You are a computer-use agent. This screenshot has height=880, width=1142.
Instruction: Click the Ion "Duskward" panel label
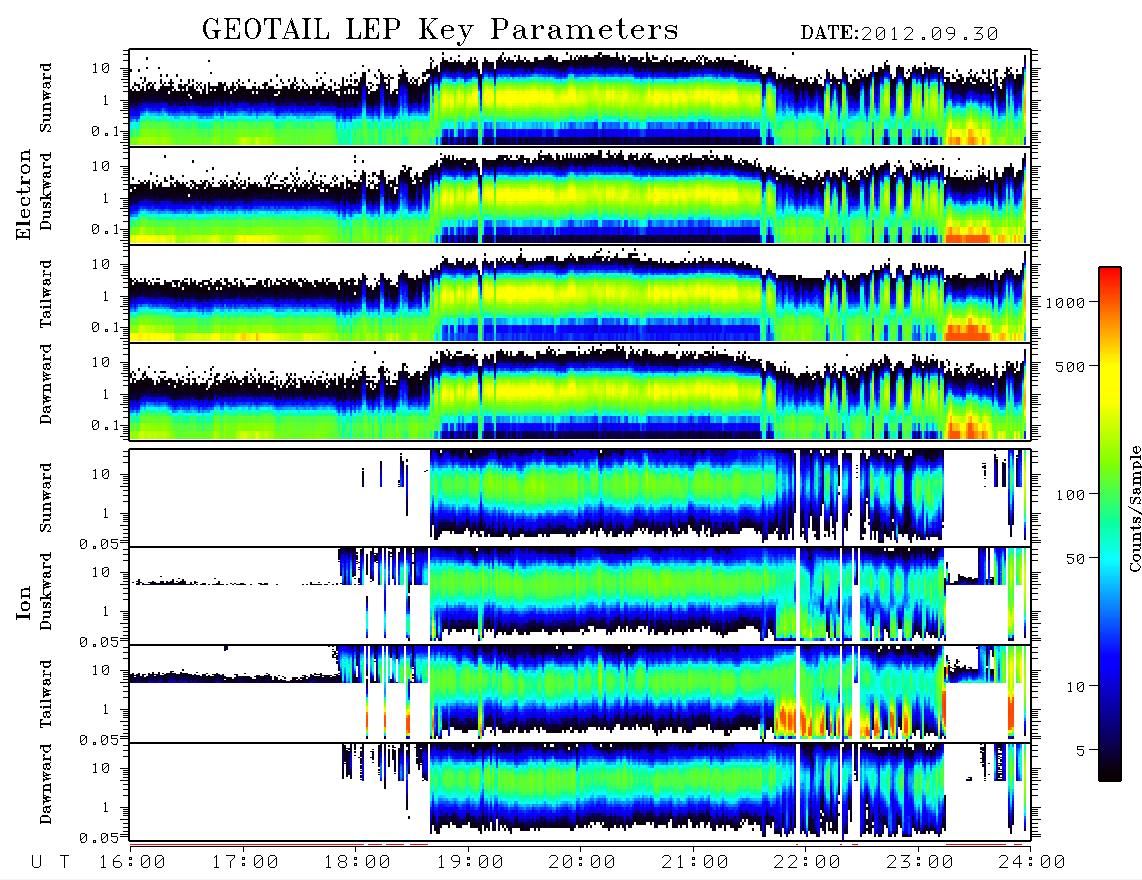(46, 592)
